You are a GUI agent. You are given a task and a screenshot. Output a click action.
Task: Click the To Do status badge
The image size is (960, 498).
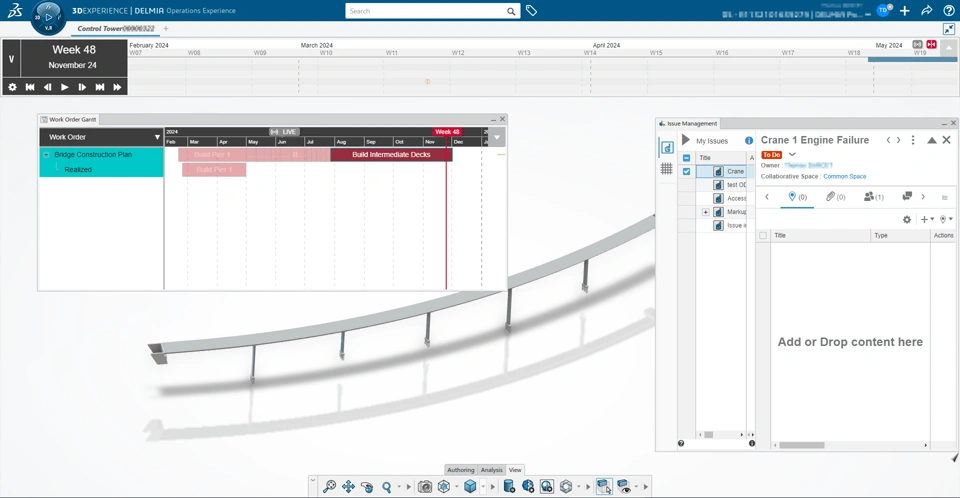pos(771,155)
